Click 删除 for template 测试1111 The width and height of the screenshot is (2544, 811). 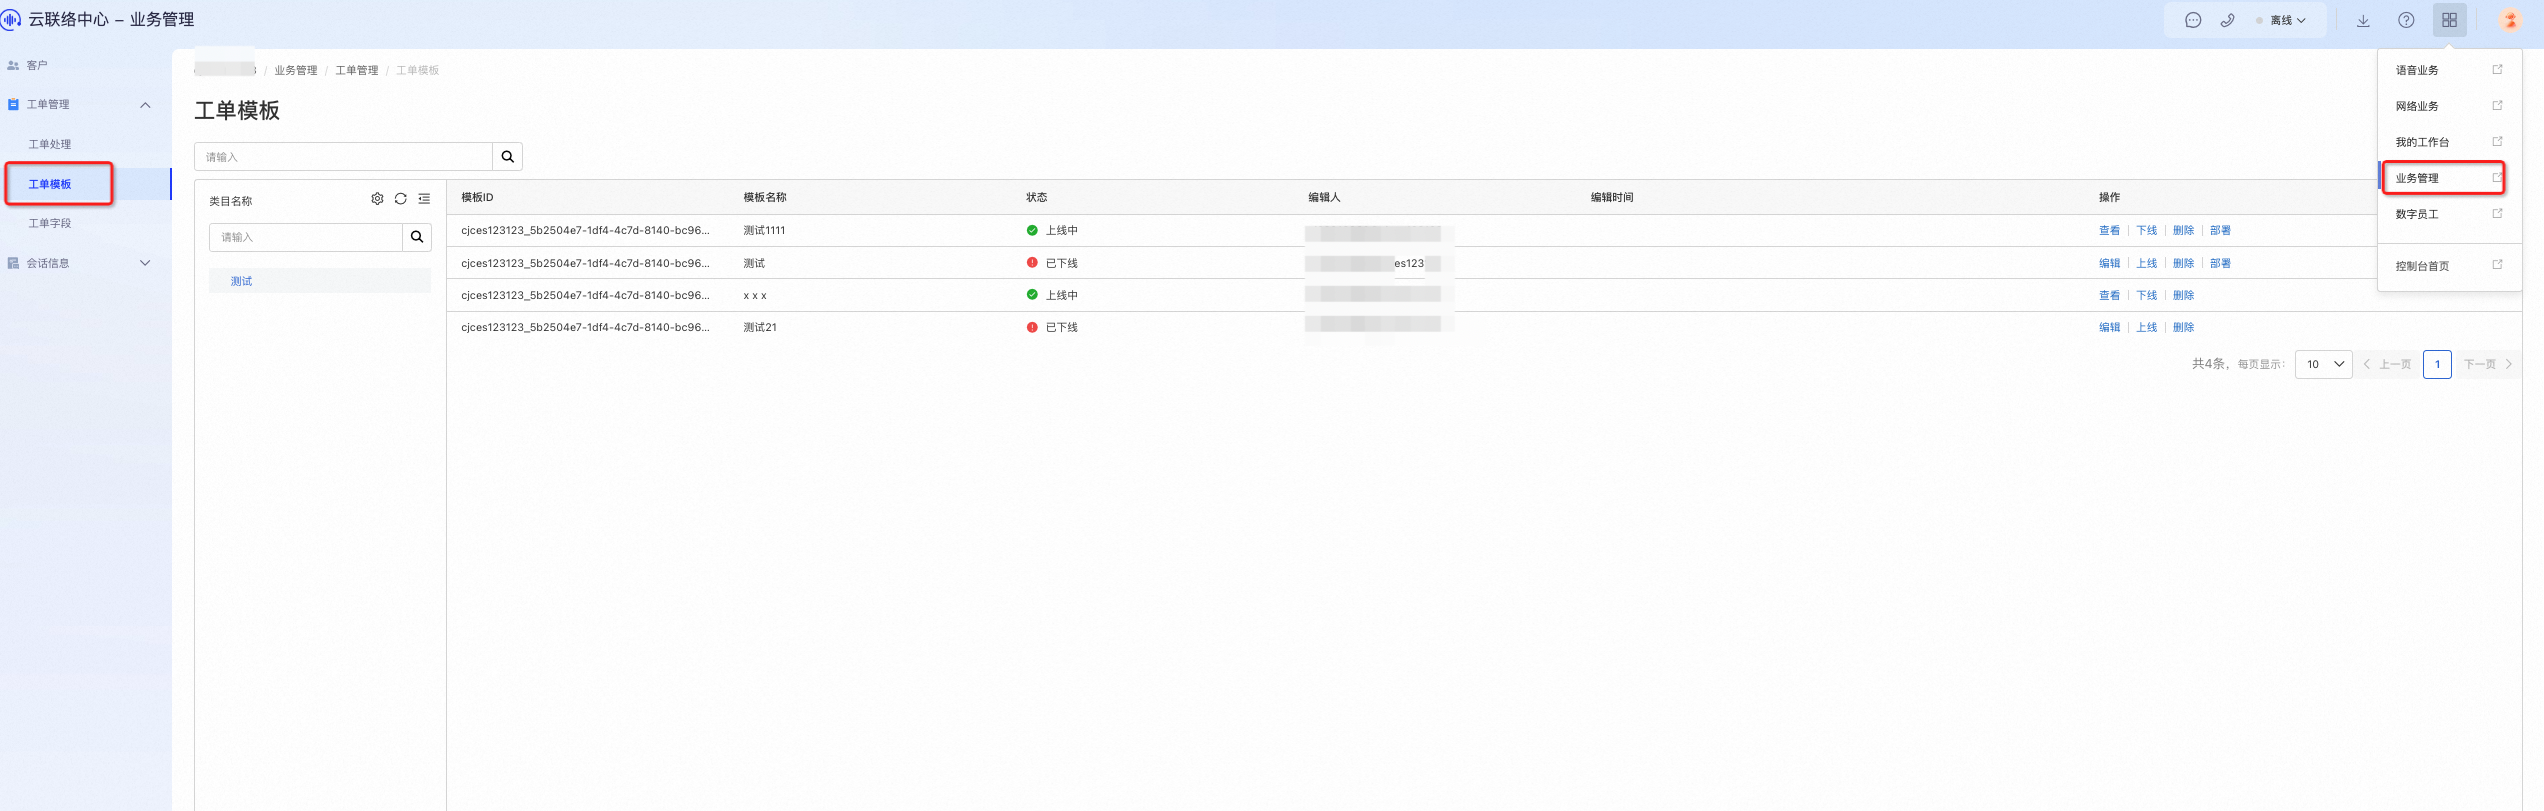click(x=2183, y=230)
